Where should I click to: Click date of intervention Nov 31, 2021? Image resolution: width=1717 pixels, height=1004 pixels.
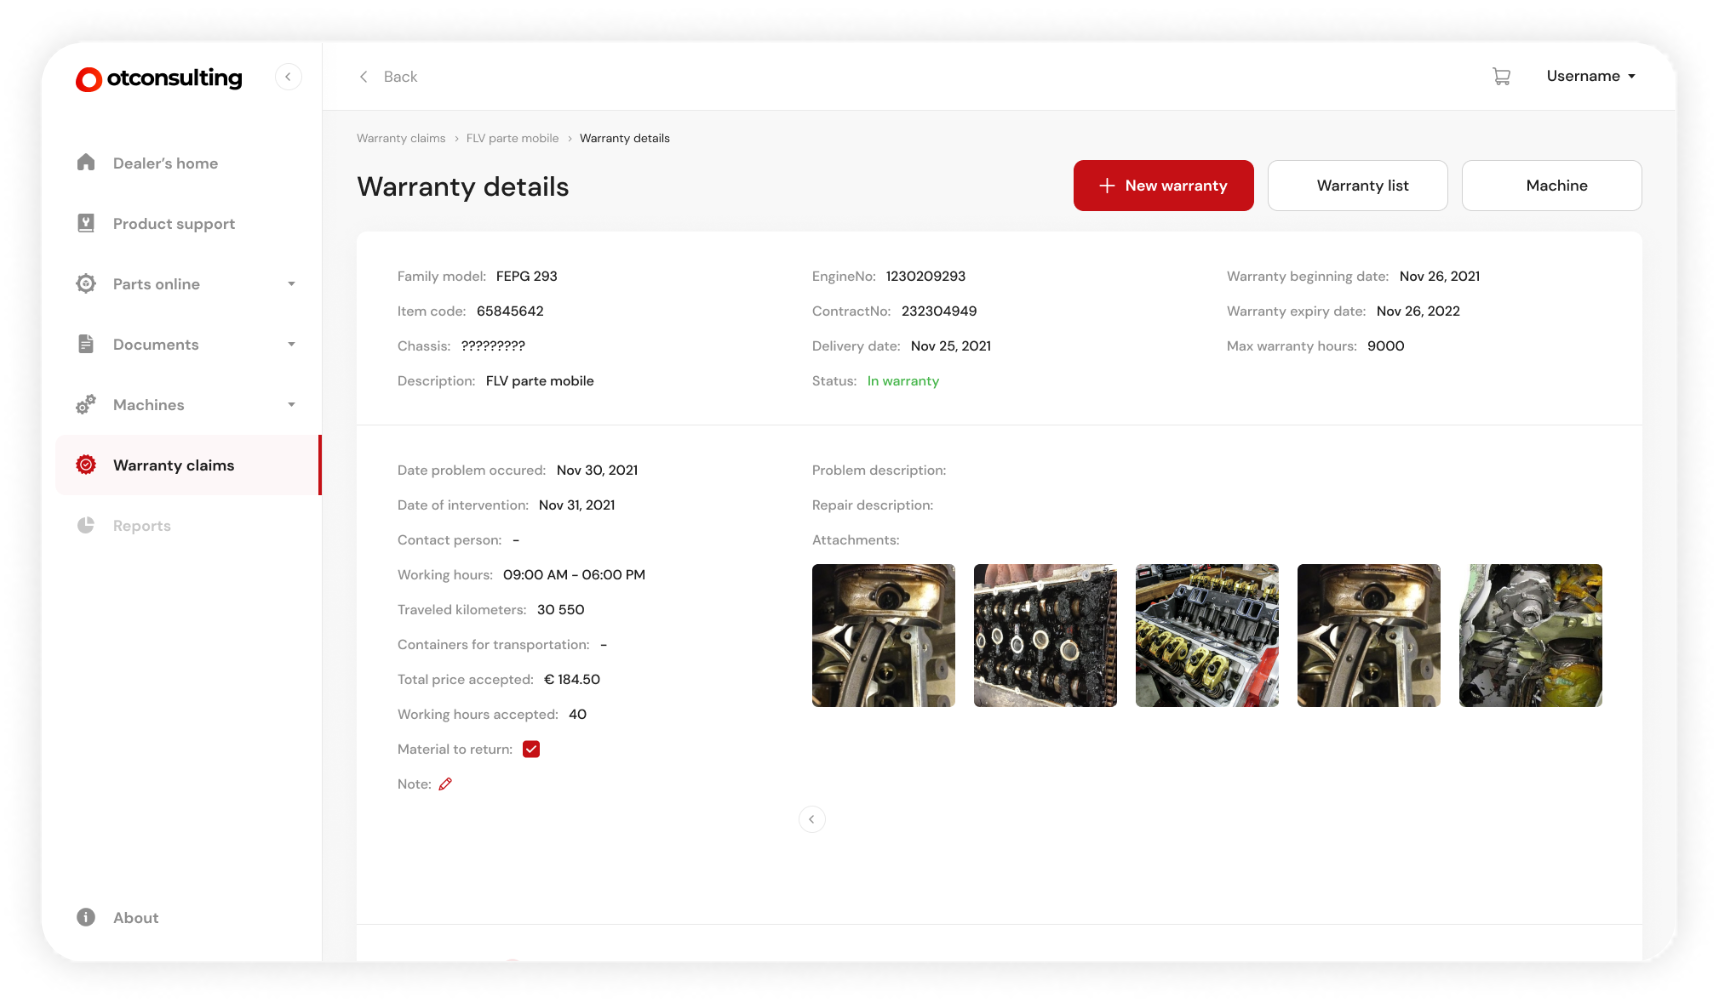coord(577,505)
